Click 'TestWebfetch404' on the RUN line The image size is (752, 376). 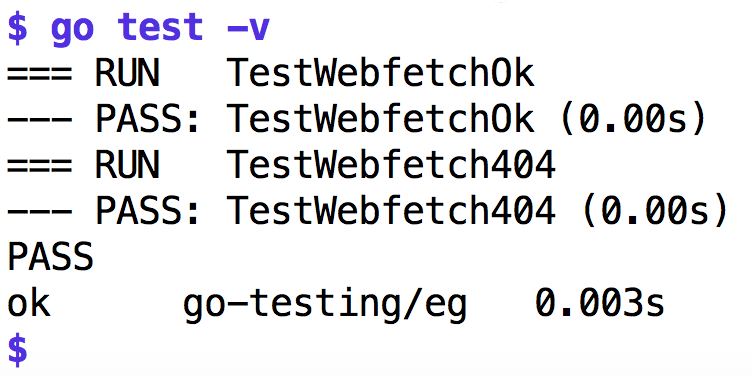(x=391, y=164)
